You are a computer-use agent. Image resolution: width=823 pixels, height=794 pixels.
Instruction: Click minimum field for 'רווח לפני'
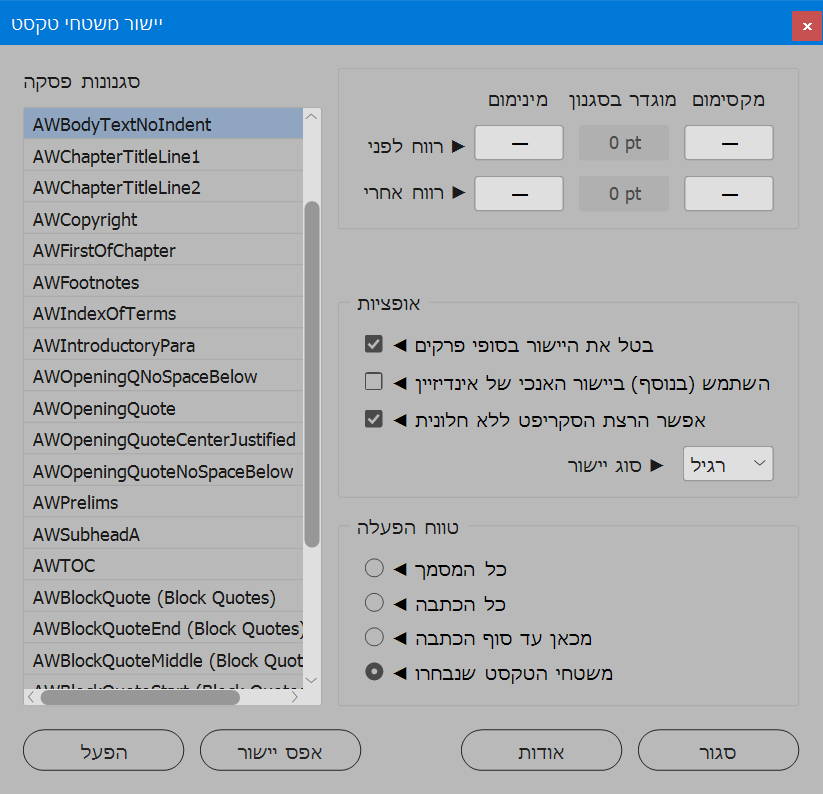tap(519, 142)
